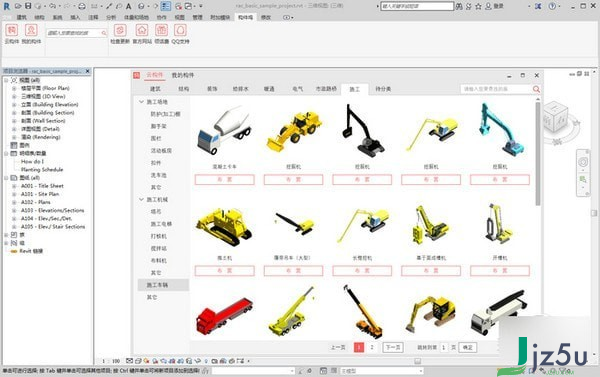Click the component list vertical scrollbar
Viewport: 600px width, 377px height.
[538, 153]
